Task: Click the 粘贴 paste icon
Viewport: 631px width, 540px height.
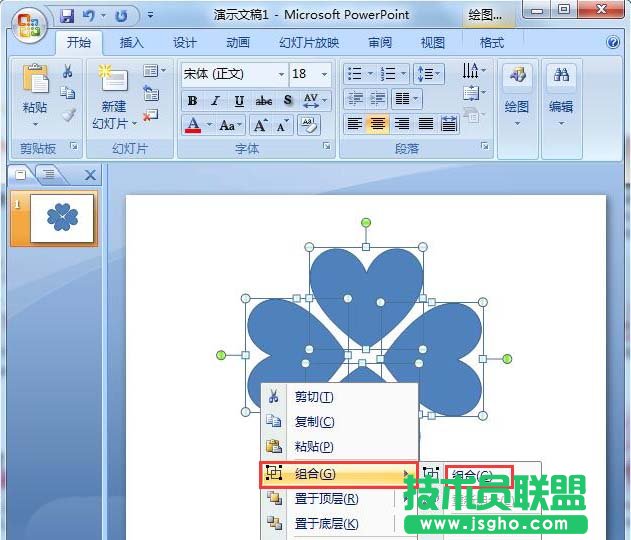Action: [x=35, y=79]
